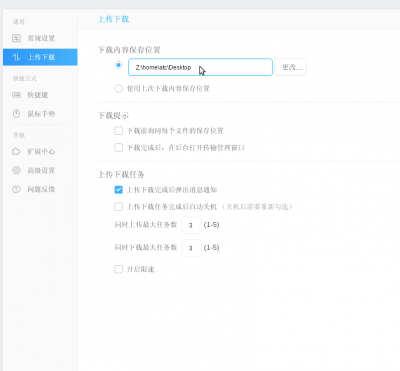Click the 高级设置 gear icon

point(16,170)
